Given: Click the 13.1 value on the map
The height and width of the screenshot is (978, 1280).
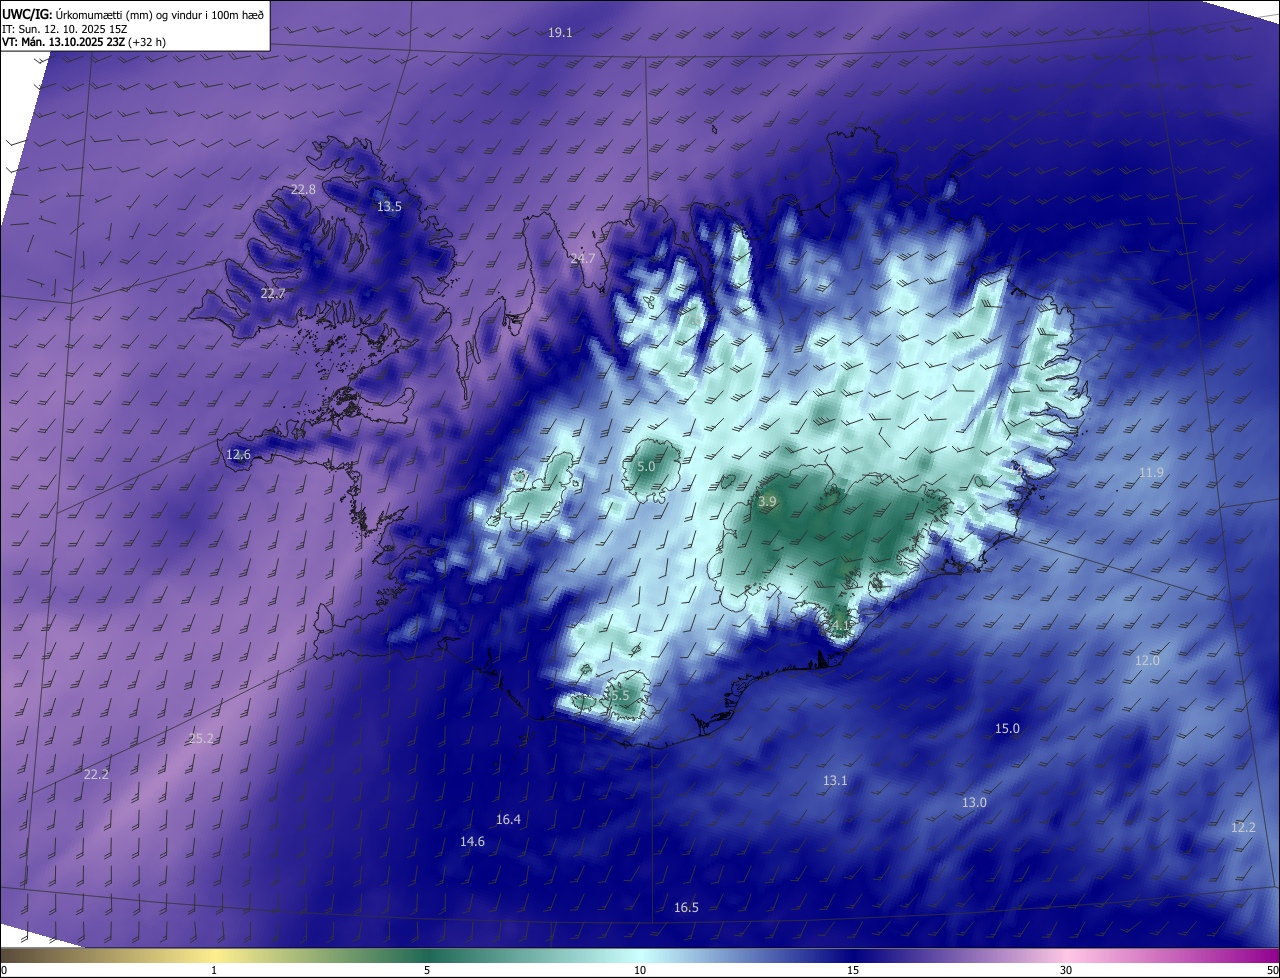Looking at the screenshot, I should click(835, 781).
